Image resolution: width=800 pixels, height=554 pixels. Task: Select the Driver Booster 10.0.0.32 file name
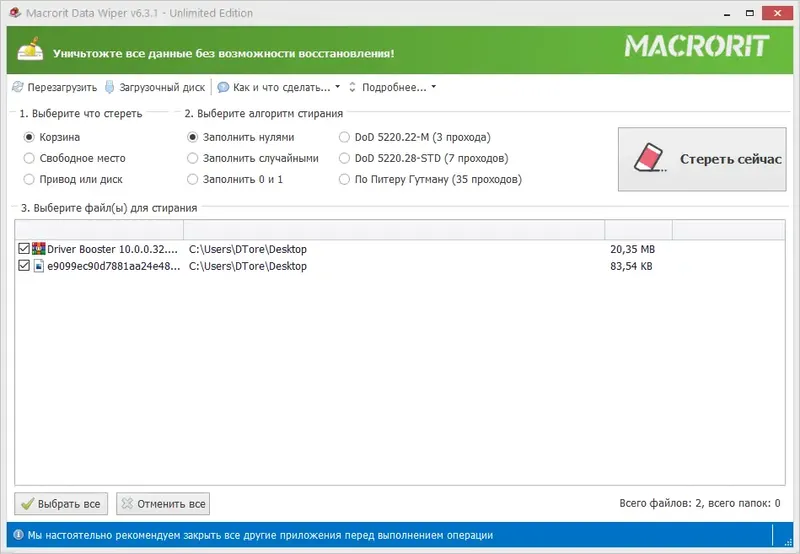112,249
